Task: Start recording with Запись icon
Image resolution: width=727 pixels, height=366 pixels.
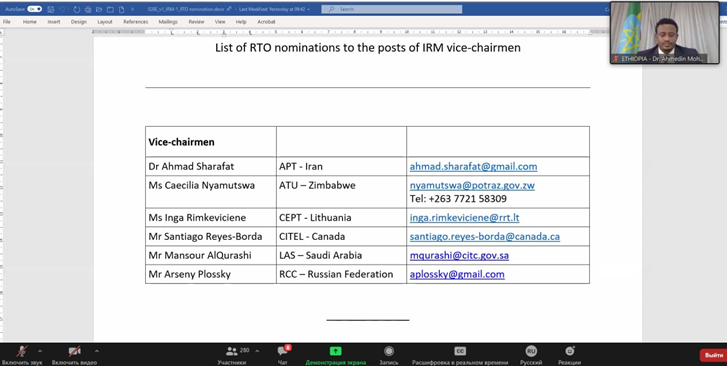Action: pos(389,351)
